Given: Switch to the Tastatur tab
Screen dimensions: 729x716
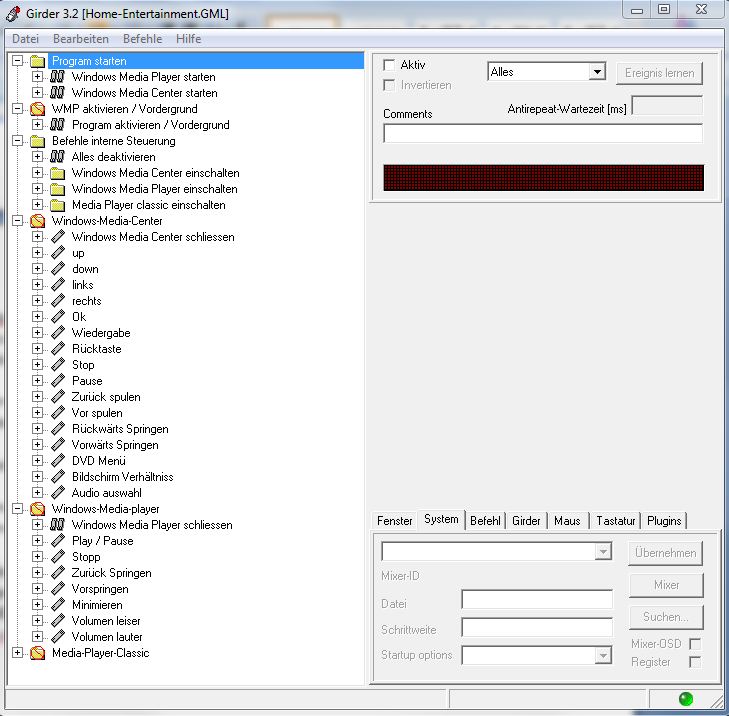Looking at the screenshot, I should click(615, 521).
